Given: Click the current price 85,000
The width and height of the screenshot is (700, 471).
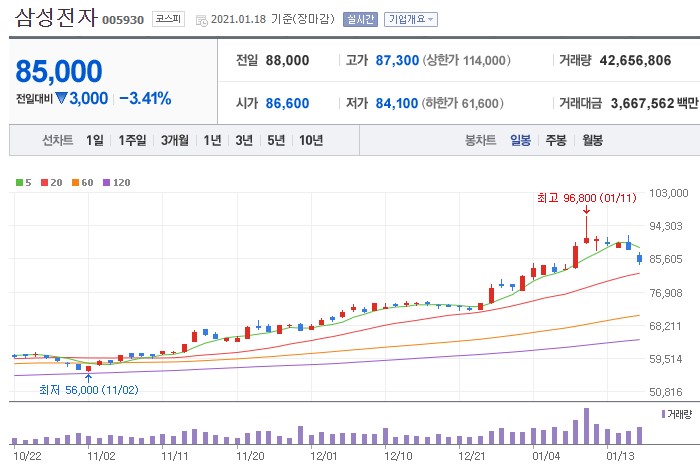Looking at the screenshot, I should pyautogui.click(x=59, y=71).
